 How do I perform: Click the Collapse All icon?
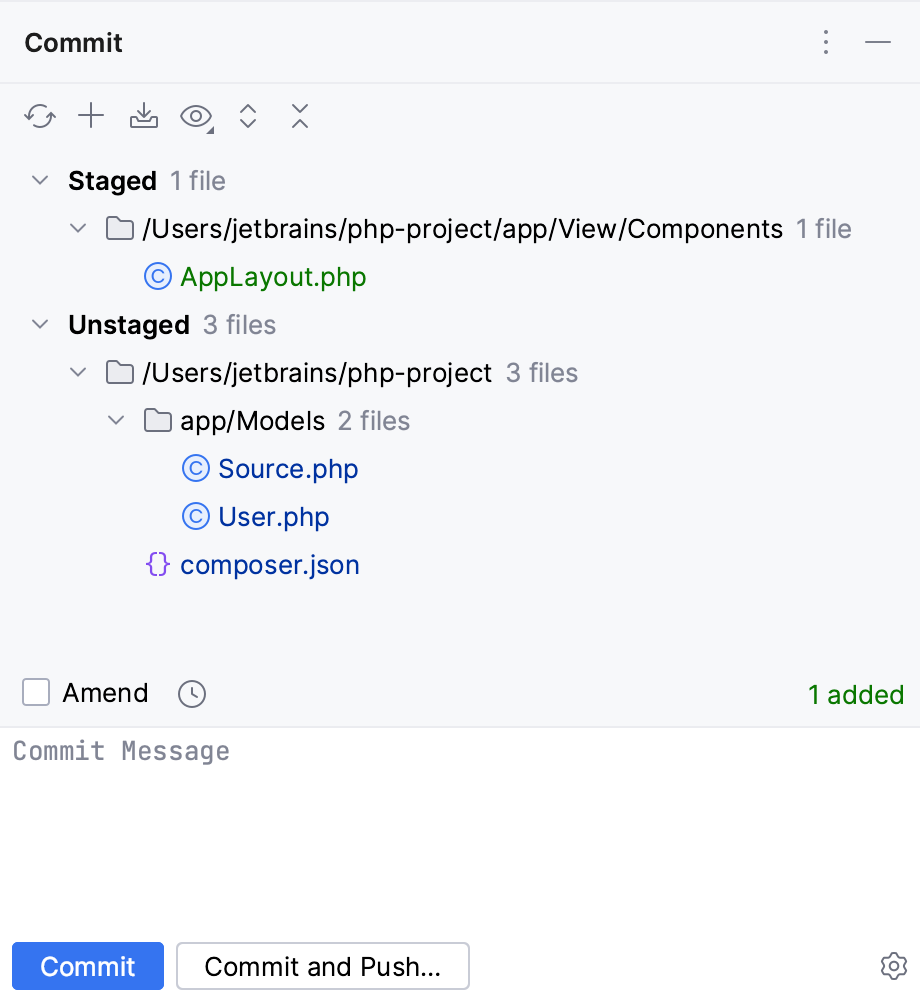pos(300,117)
